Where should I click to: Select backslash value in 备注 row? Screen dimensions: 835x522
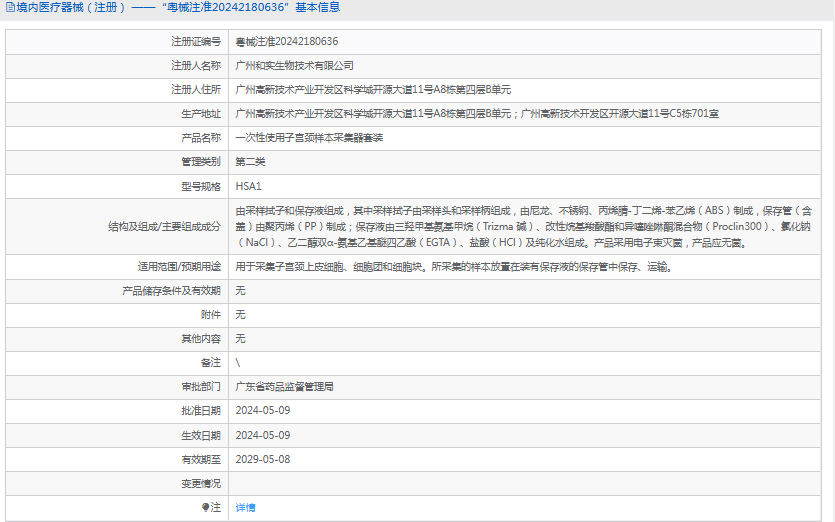(238, 362)
